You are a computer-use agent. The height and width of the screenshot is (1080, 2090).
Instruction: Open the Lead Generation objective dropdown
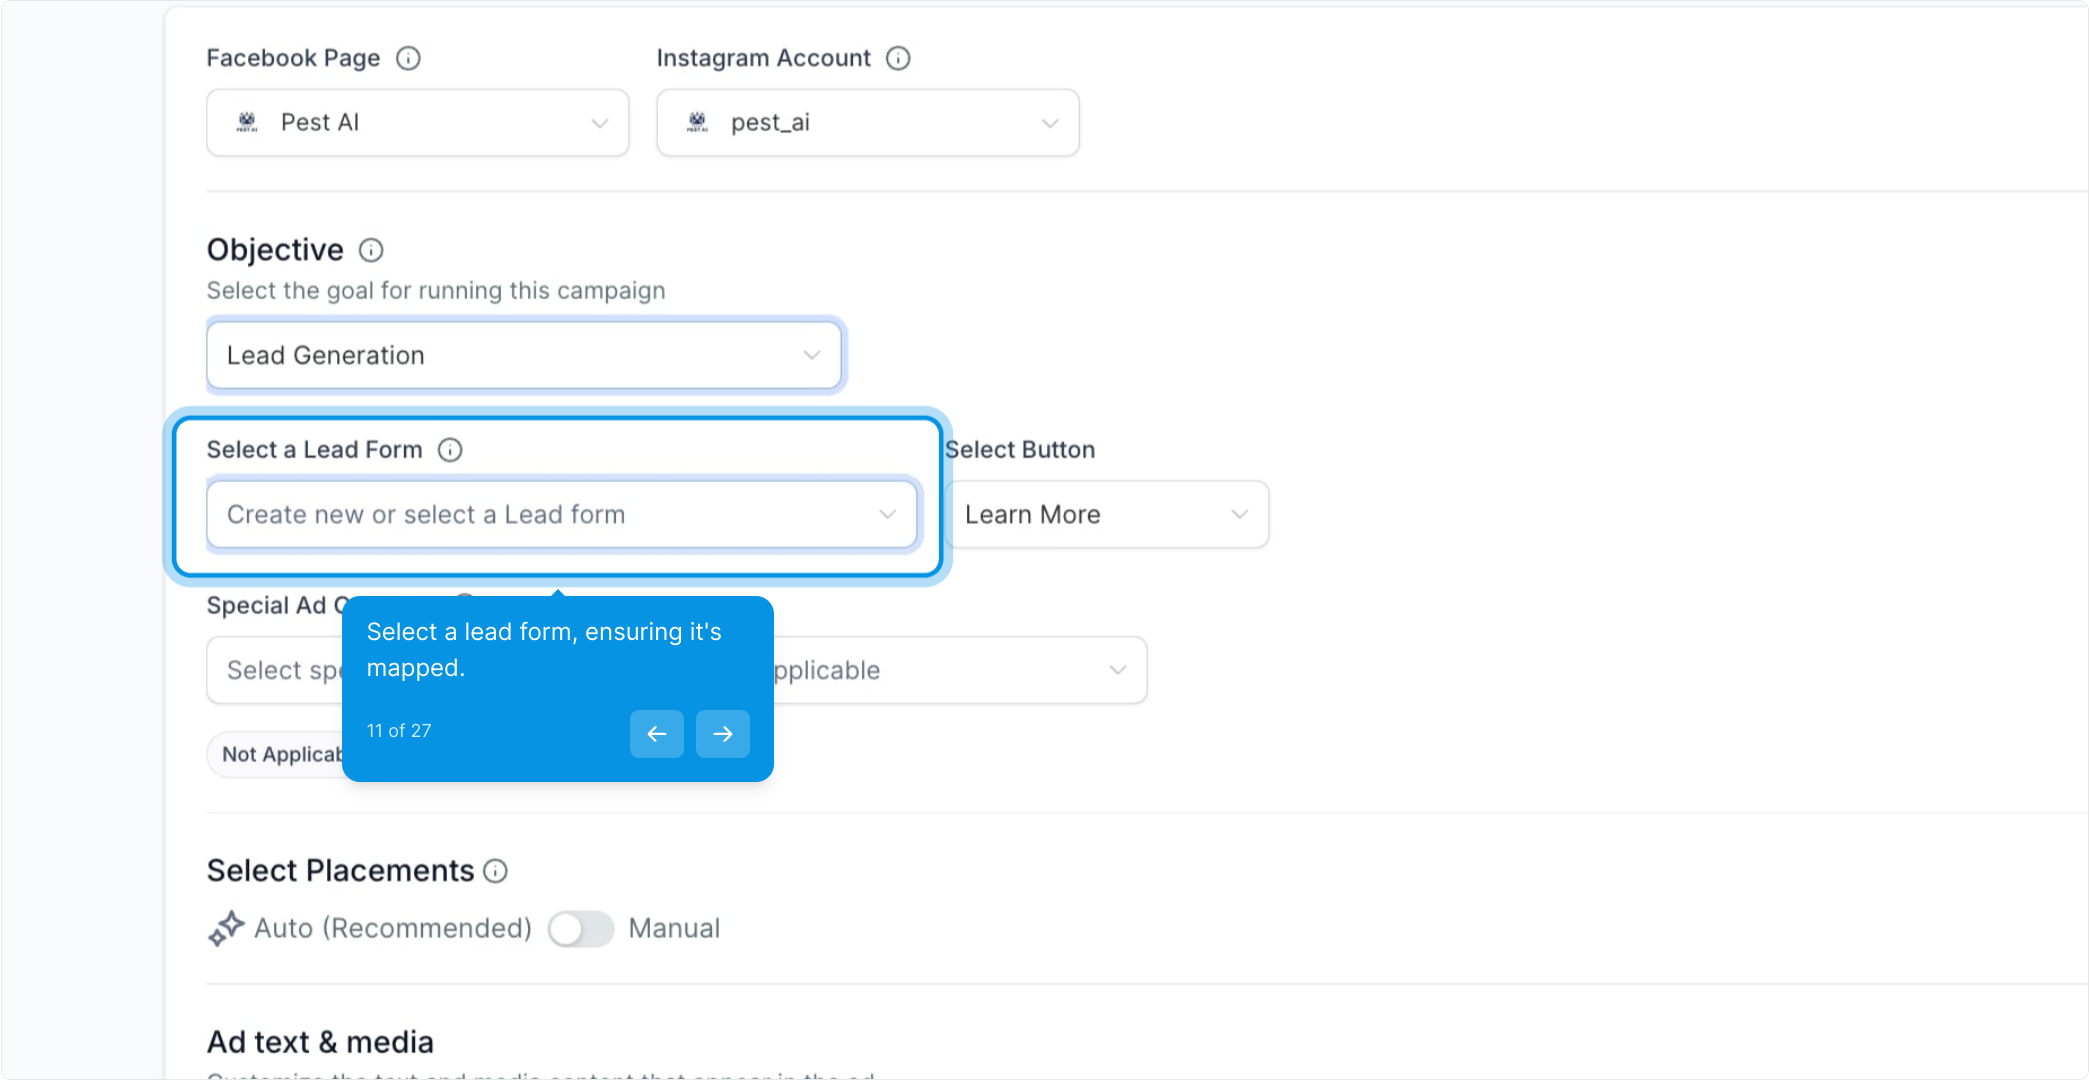pos(524,355)
